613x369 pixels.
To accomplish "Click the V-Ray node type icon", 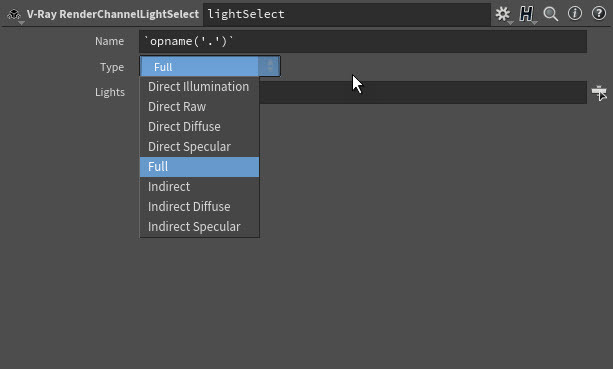I will coord(14,15).
